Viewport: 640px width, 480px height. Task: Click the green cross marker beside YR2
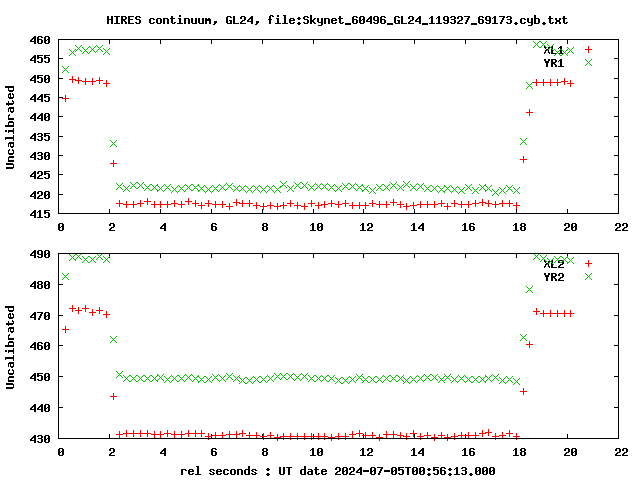click(588, 277)
